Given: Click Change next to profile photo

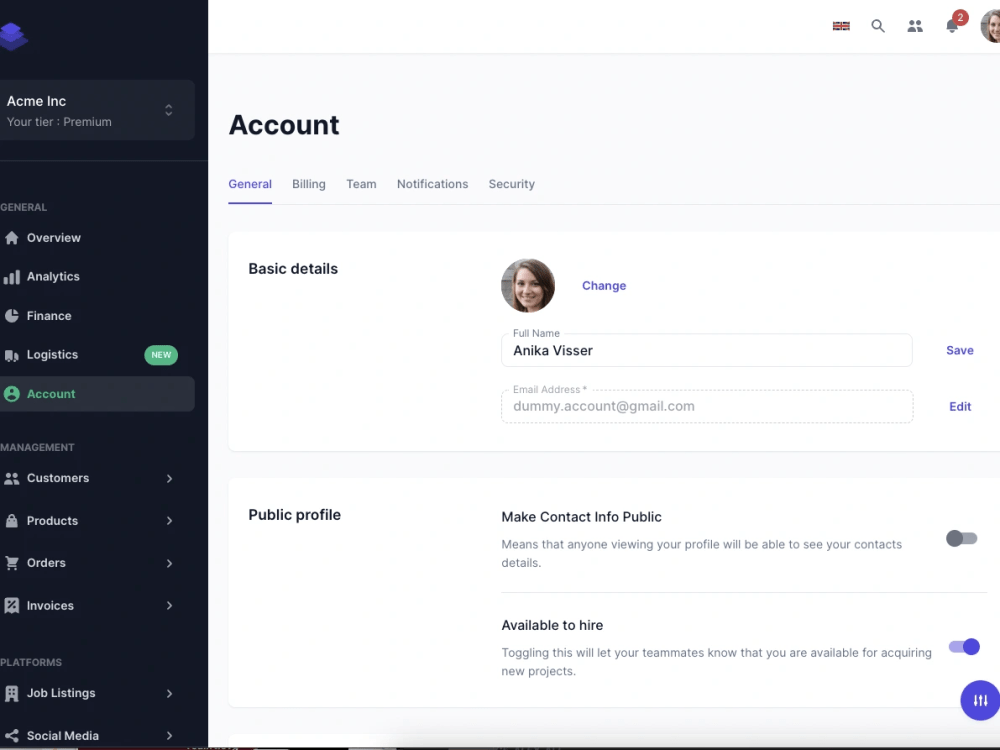Looking at the screenshot, I should [604, 286].
